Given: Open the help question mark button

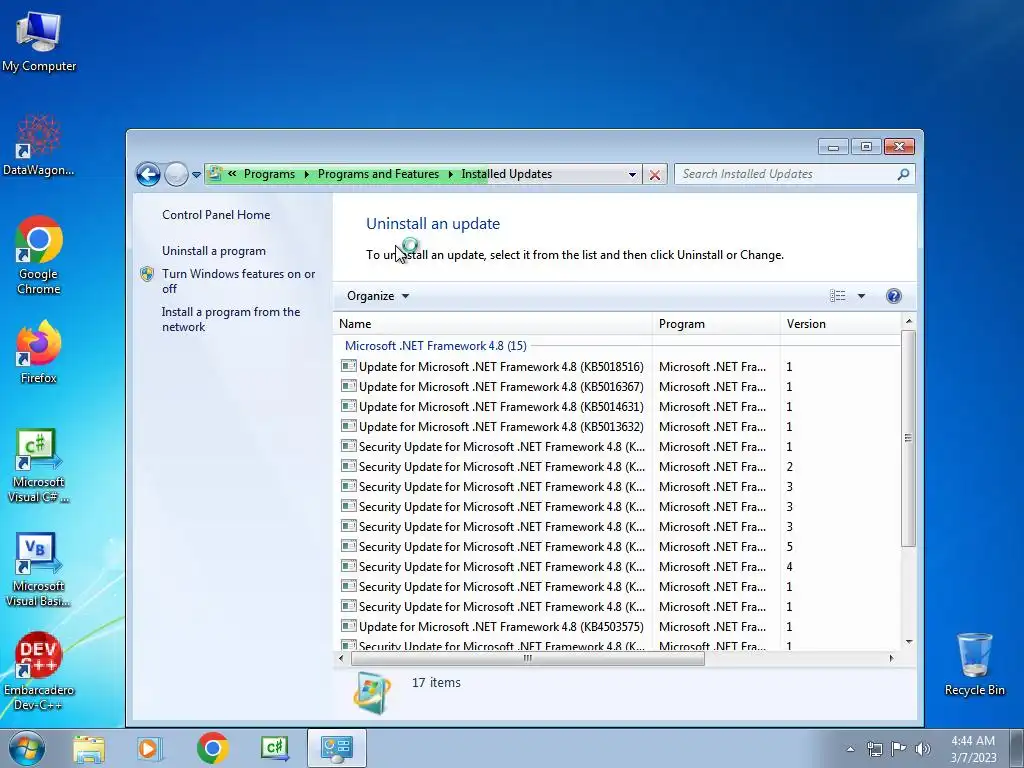Looking at the screenshot, I should pyautogui.click(x=893, y=296).
